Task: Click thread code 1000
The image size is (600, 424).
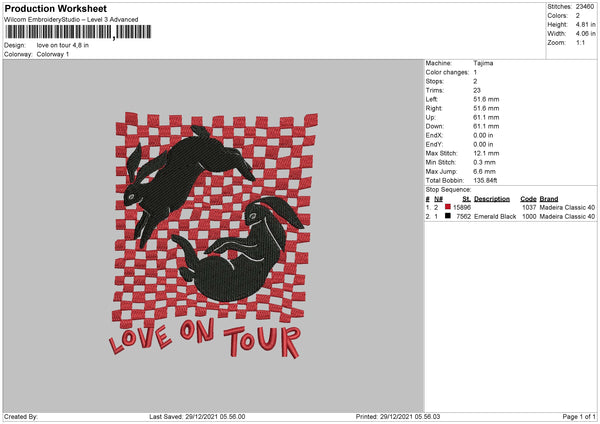Action: 529,217
